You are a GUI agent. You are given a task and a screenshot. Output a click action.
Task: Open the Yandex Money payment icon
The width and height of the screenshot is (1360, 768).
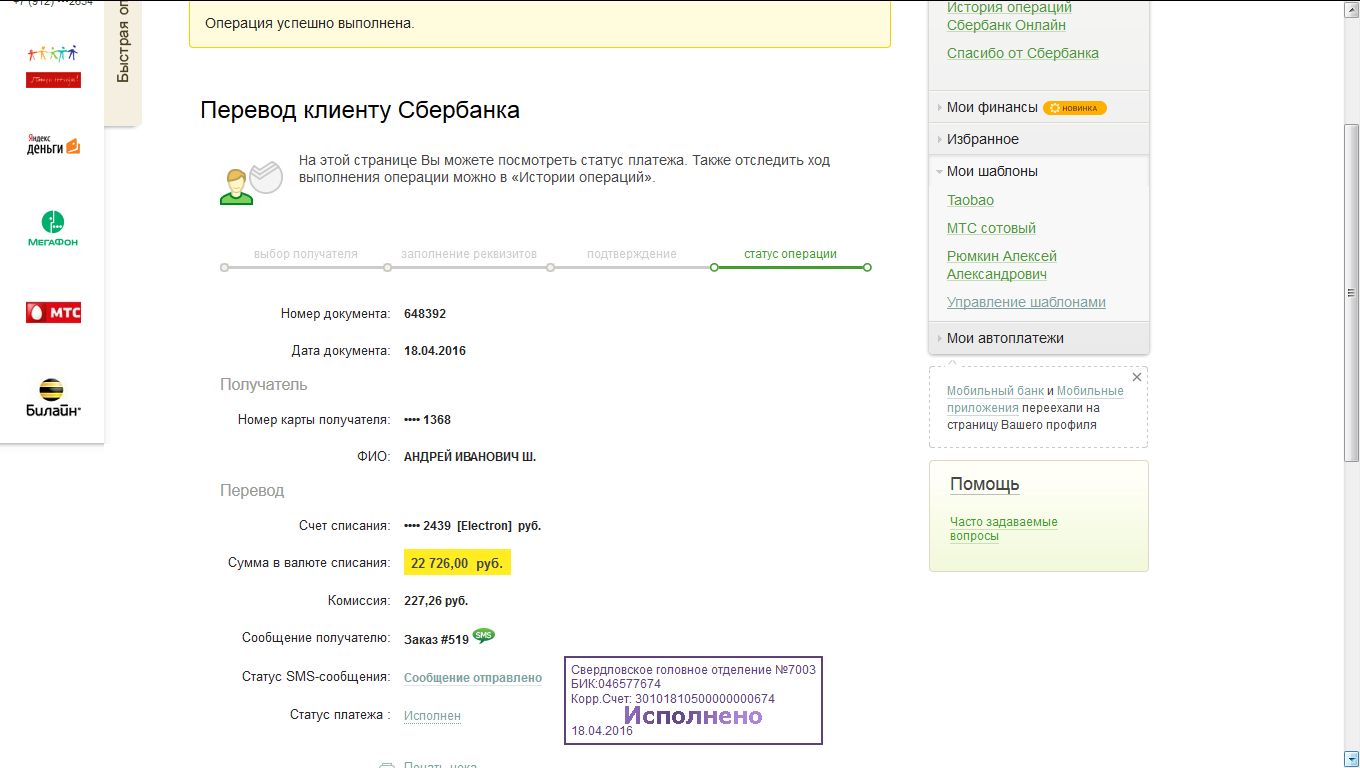53,146
